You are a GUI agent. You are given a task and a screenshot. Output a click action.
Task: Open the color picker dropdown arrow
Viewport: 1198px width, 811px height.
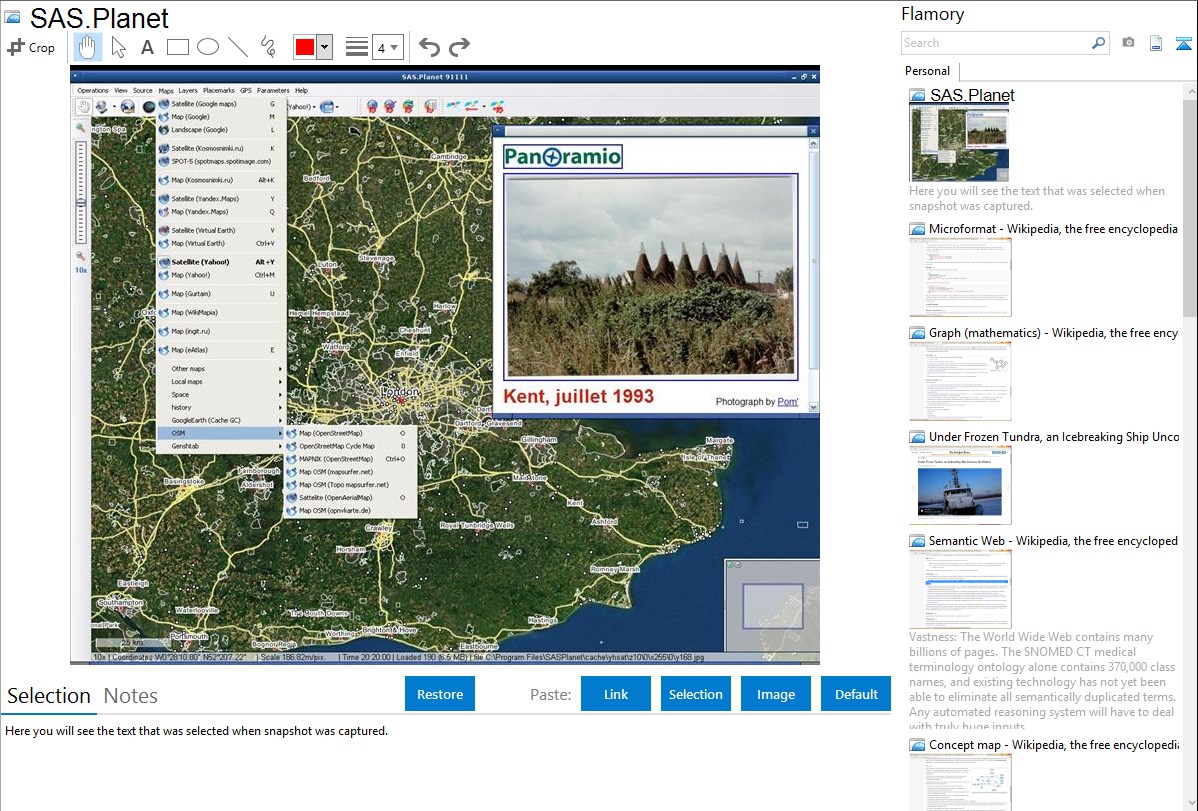click(324, 47)
